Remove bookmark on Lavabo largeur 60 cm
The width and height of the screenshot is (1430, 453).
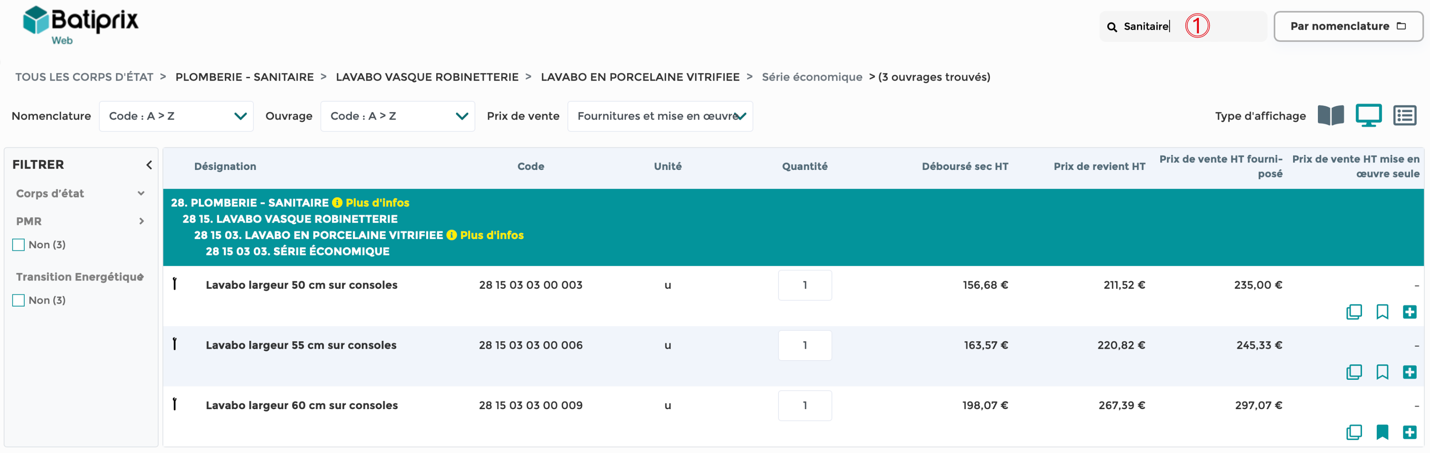click(1382, 432)
